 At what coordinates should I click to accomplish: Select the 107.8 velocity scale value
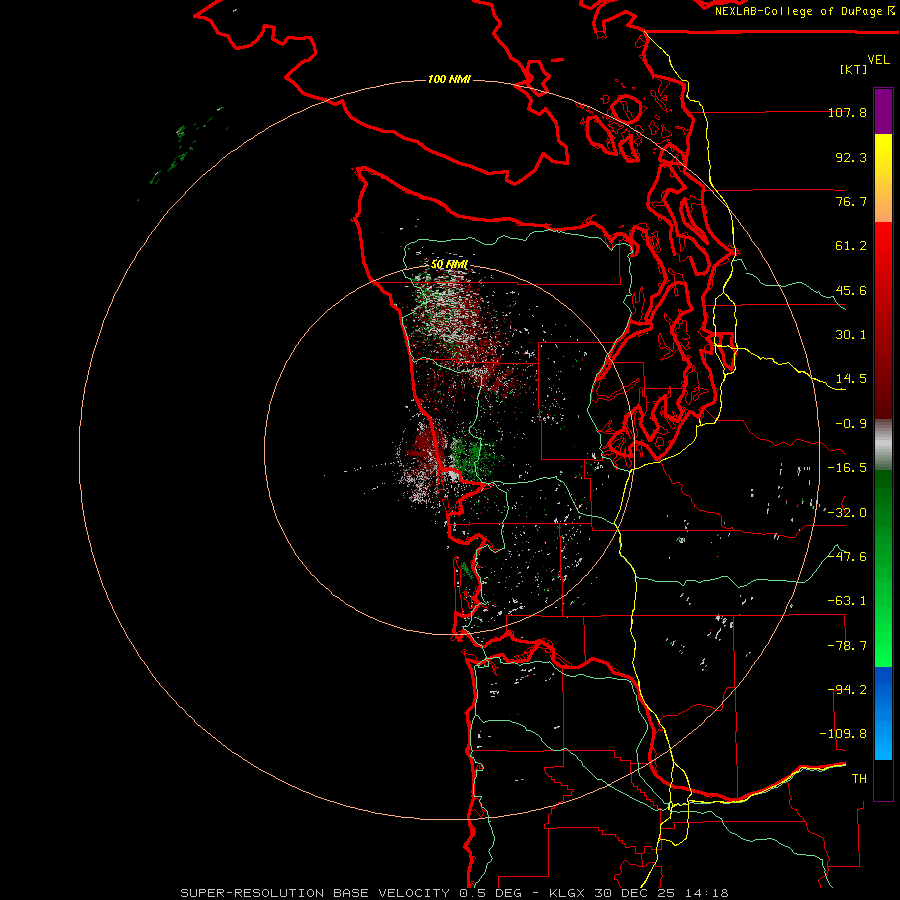click(x=847, y=112)
